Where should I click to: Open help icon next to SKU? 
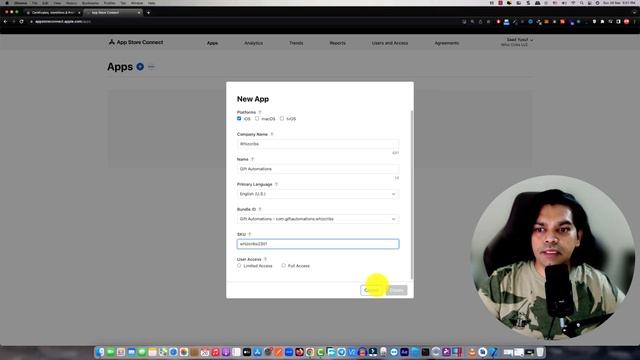point(249,234)
